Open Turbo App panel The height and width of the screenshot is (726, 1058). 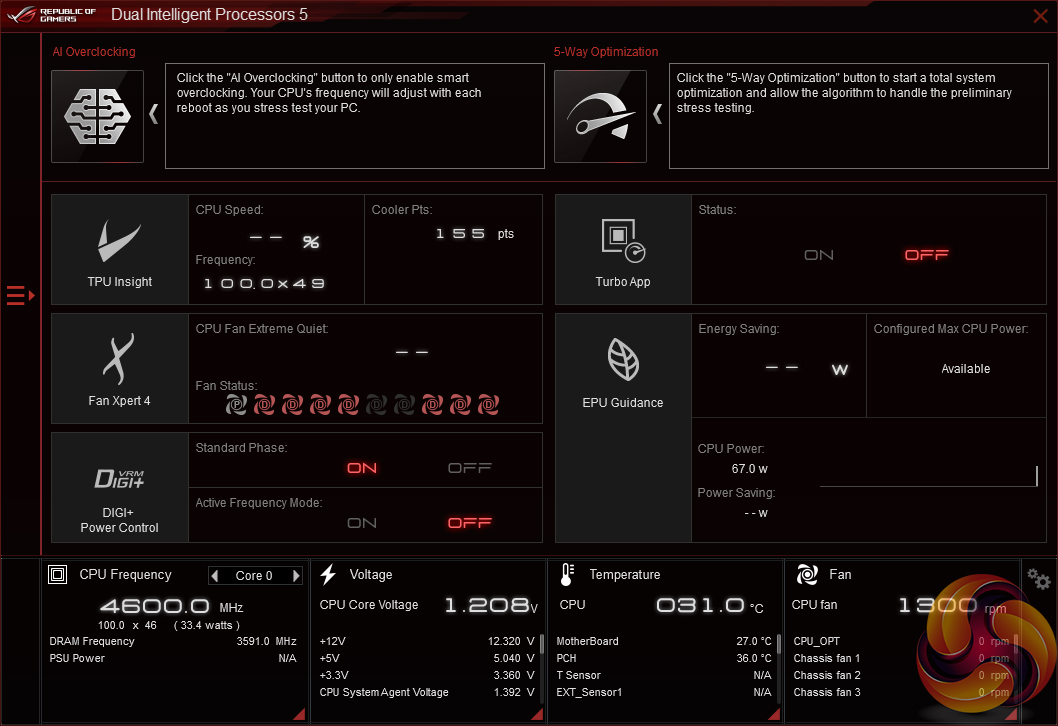pyautogui.click(x=623, y=249)
